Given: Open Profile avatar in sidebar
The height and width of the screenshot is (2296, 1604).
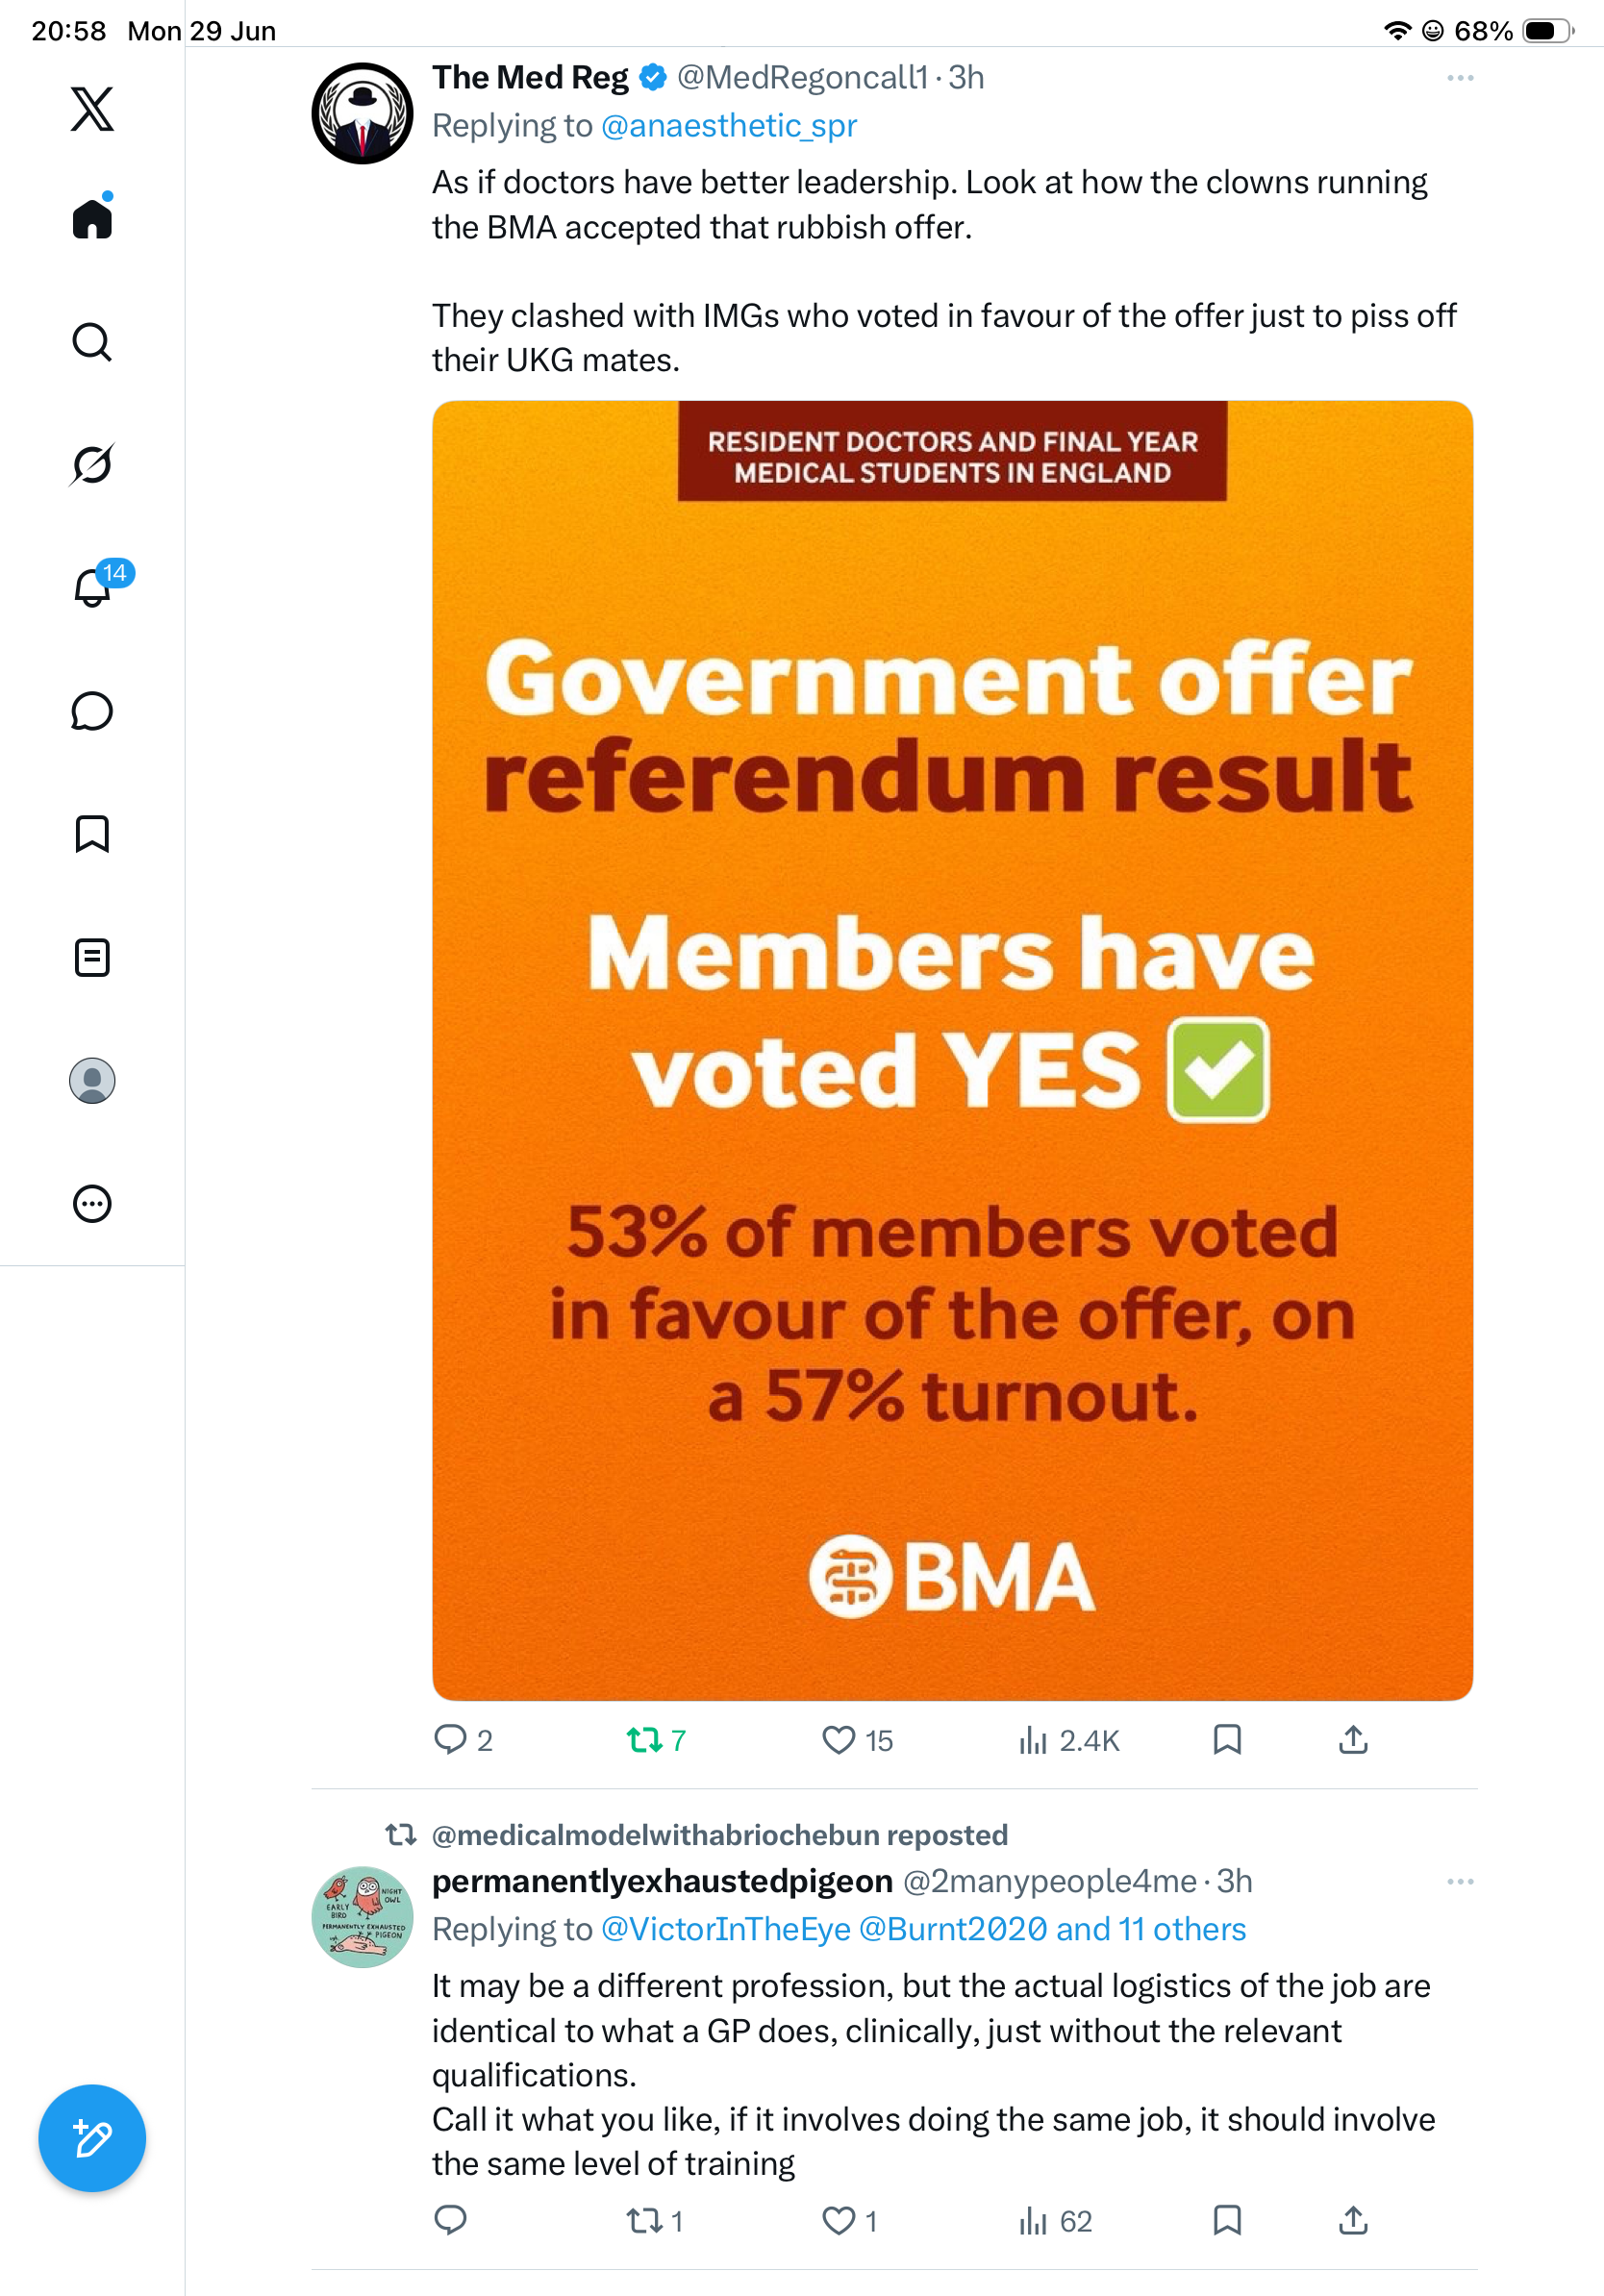Looking at the screenshot, I should pyautogui.click(x=92, y=1081).
